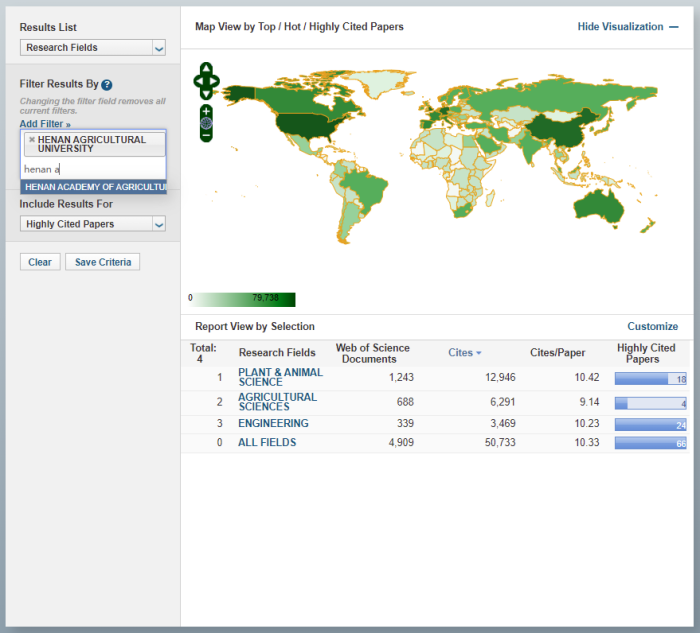Pan the map down with the bottom arrow
700x633 pixels.
coord(206,94)
